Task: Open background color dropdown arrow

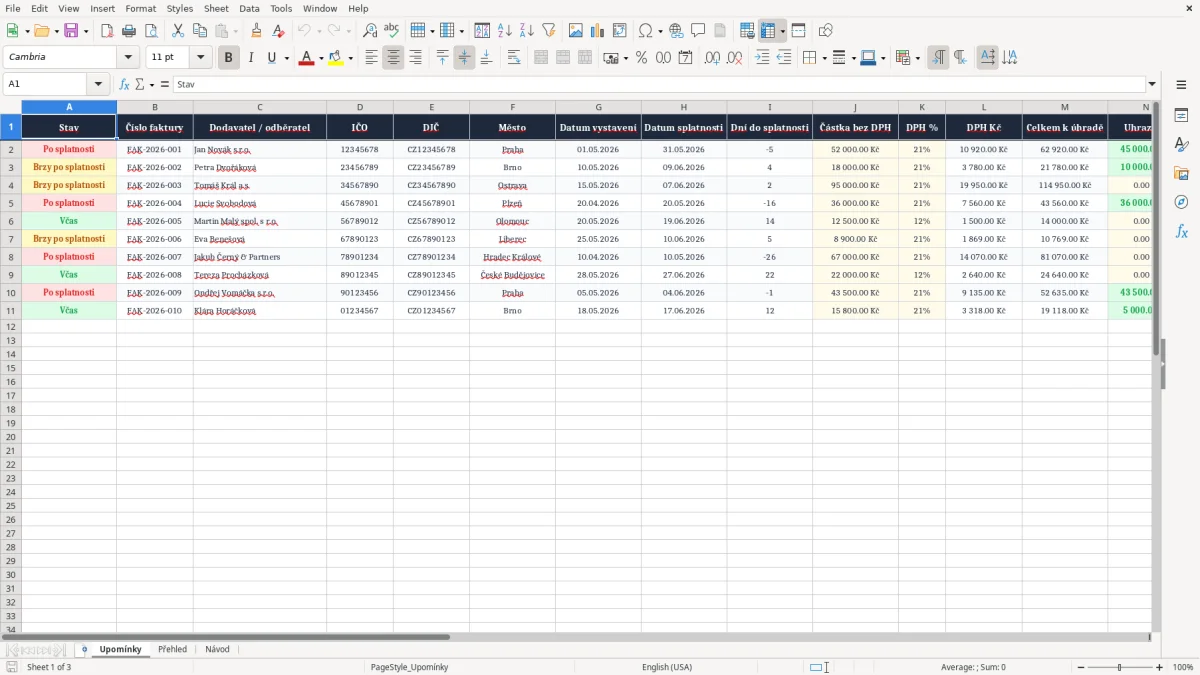Action: pyautogui.click(x=351, y=58)
